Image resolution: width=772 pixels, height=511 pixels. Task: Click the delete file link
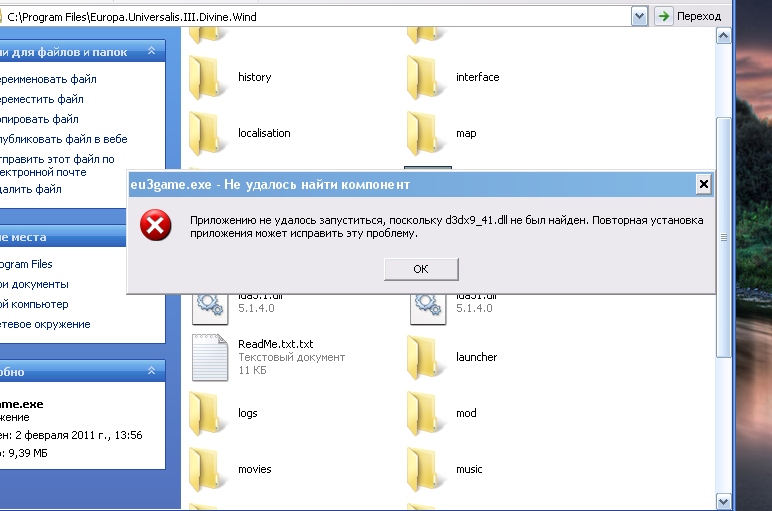[31, 190]
